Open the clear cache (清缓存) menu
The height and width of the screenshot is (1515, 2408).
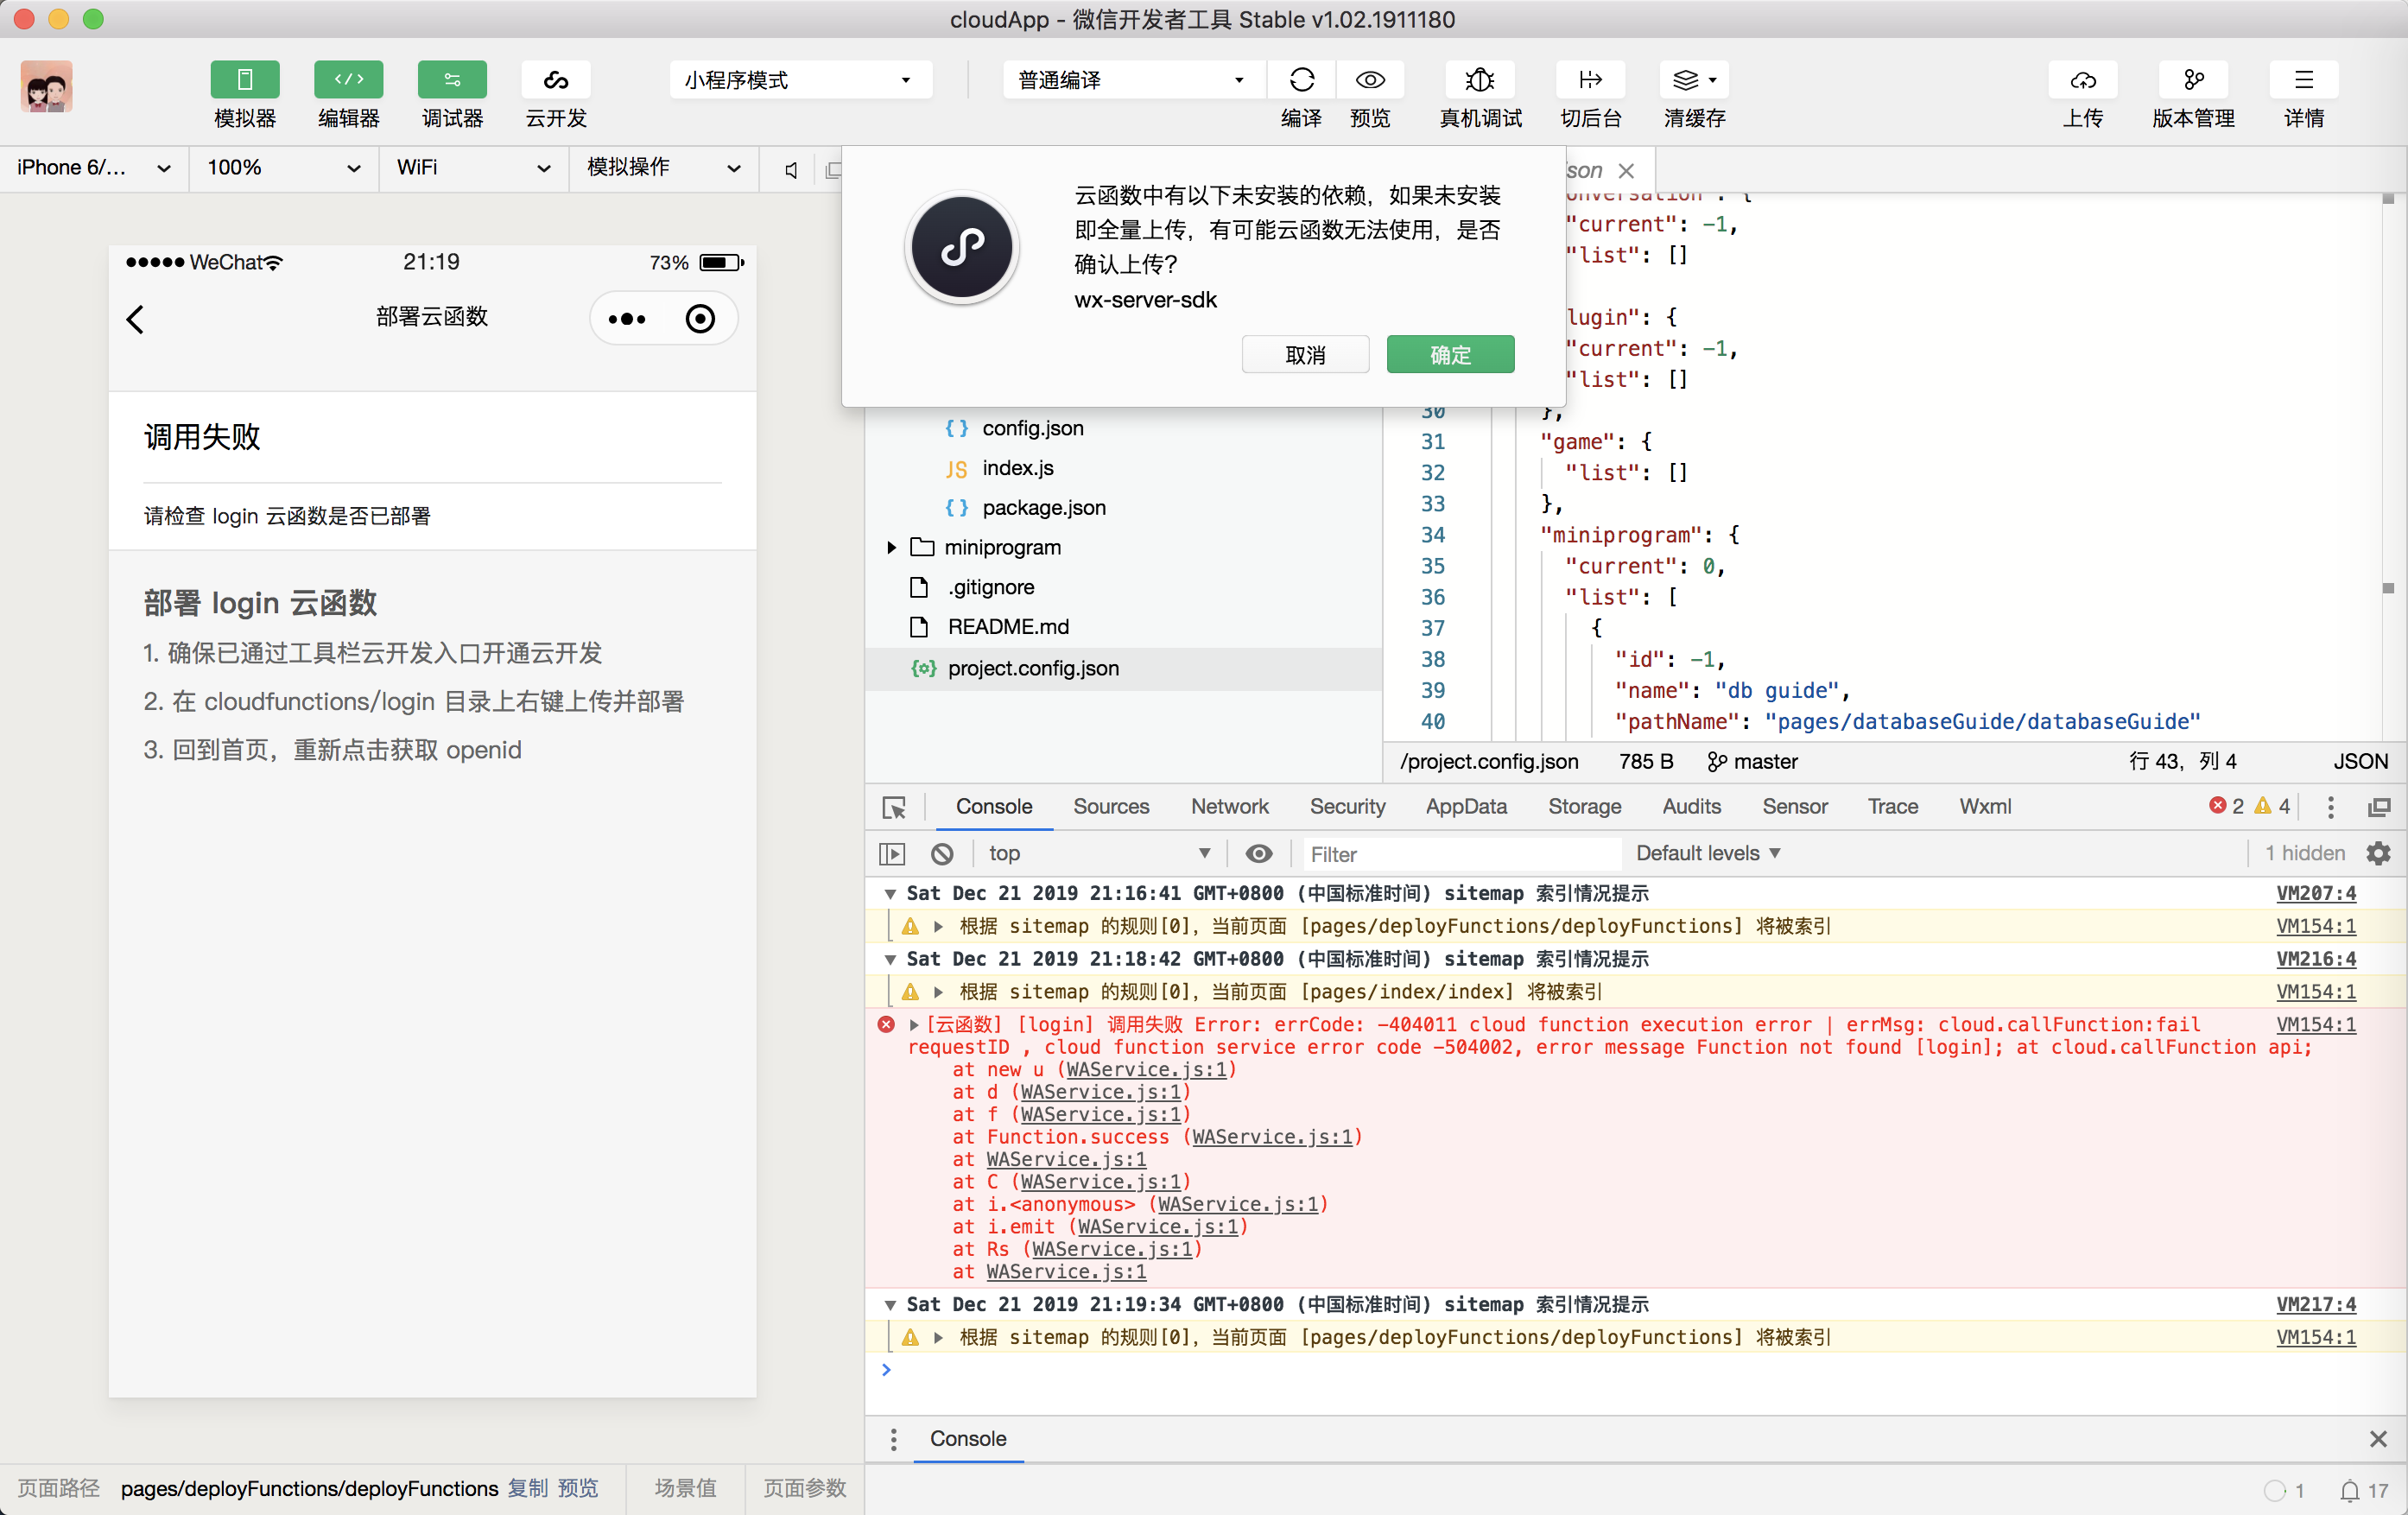1694,80
